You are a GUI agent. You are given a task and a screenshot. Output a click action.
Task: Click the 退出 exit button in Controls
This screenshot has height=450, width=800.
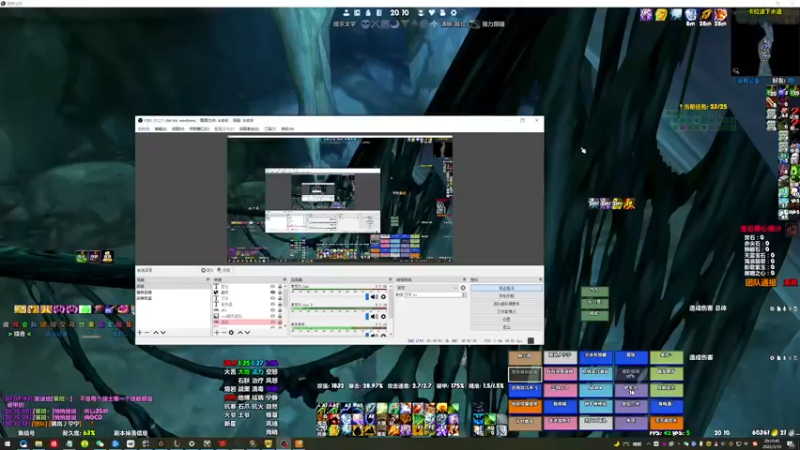pyautogui.click(x=507, y=327)
